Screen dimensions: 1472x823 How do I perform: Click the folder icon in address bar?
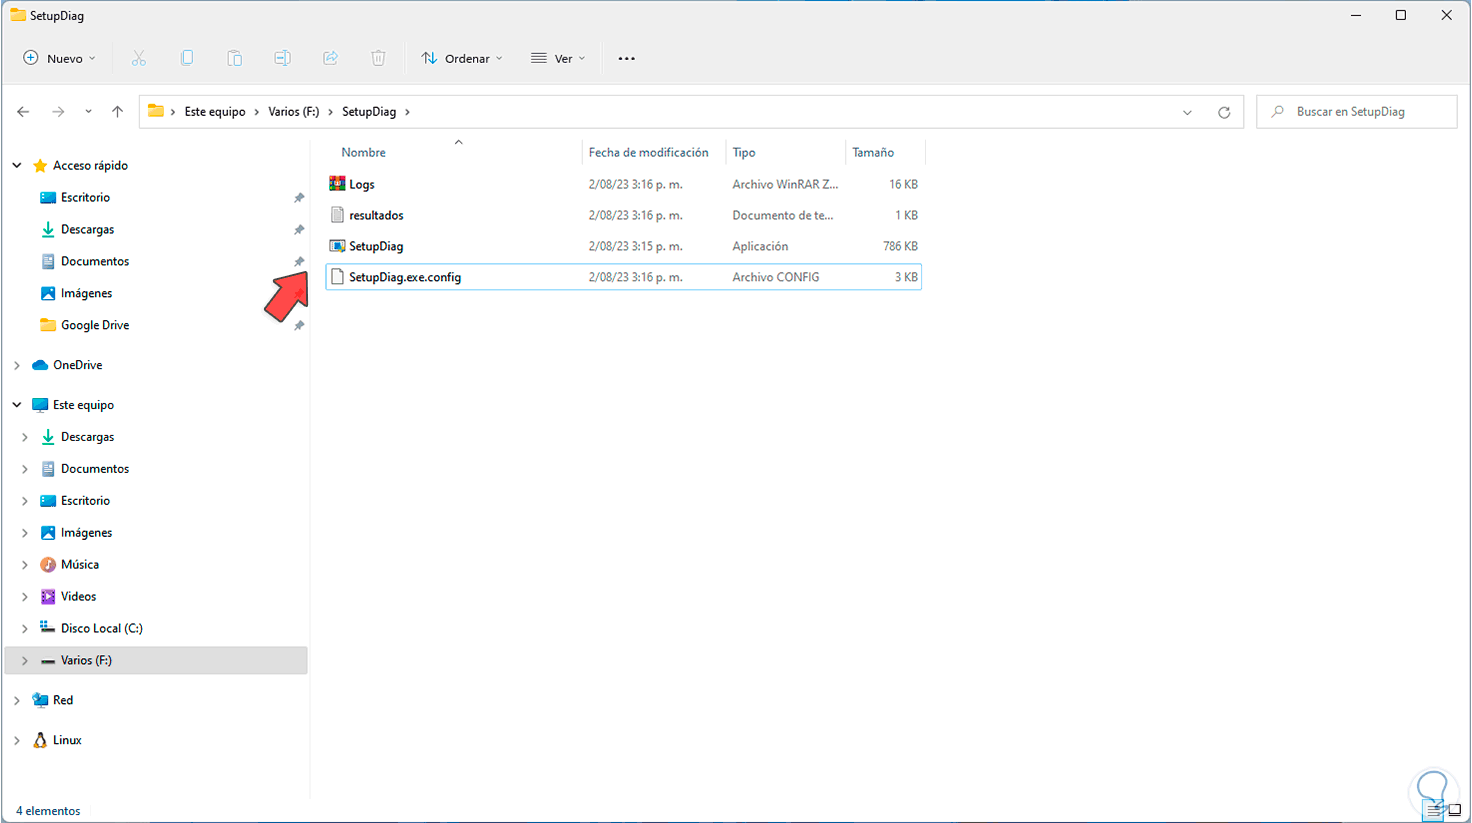(x=156, y=111)
